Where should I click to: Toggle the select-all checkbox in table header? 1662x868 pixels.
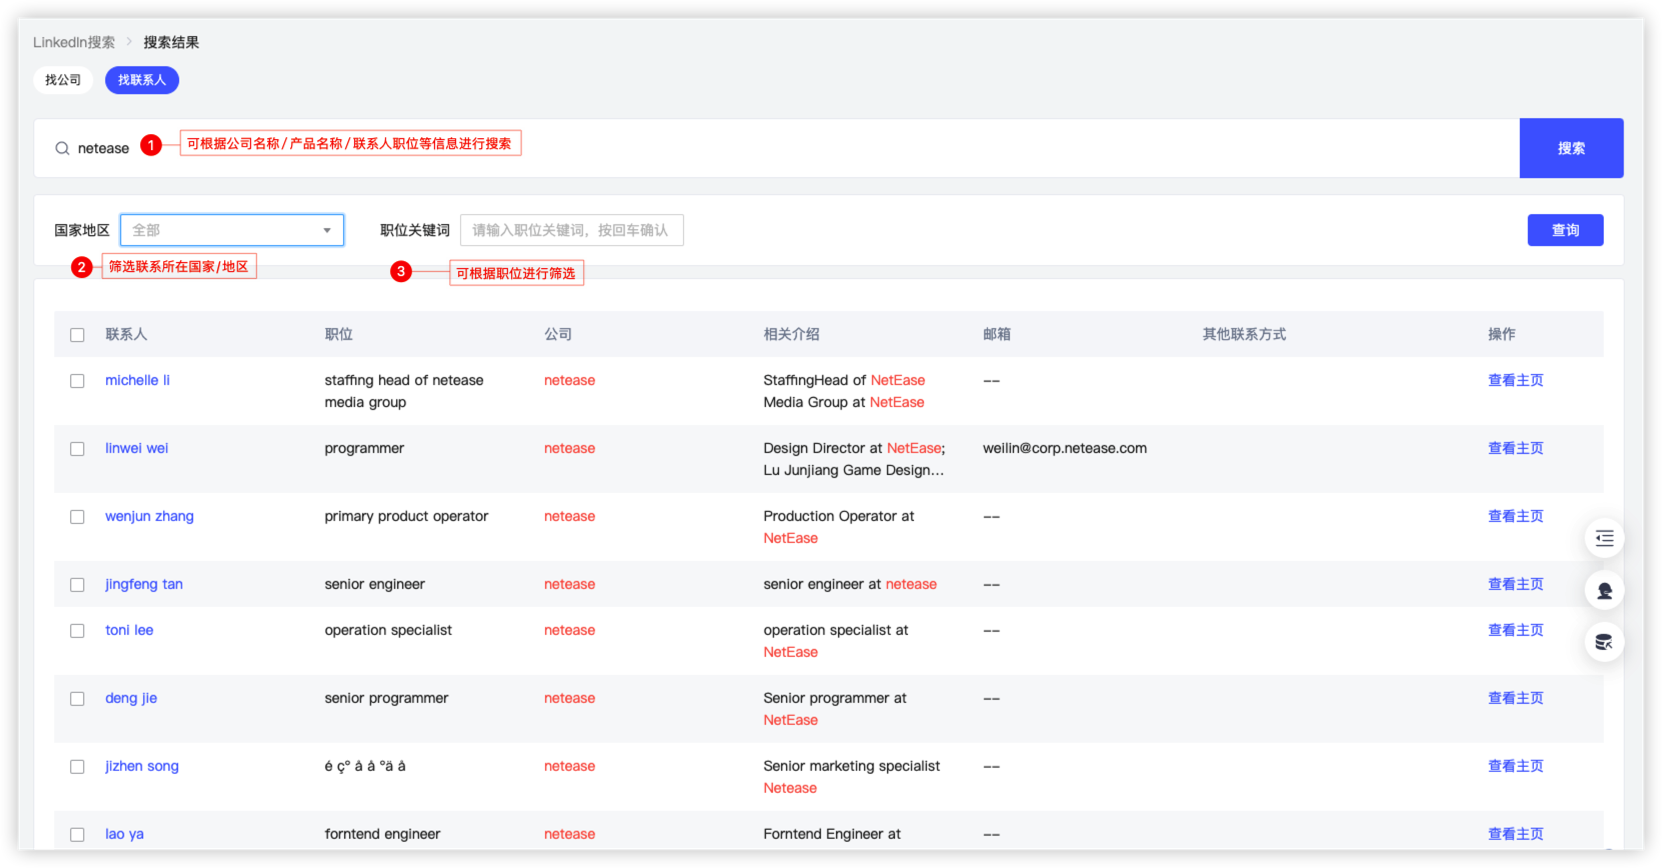[x=77, y=335]
